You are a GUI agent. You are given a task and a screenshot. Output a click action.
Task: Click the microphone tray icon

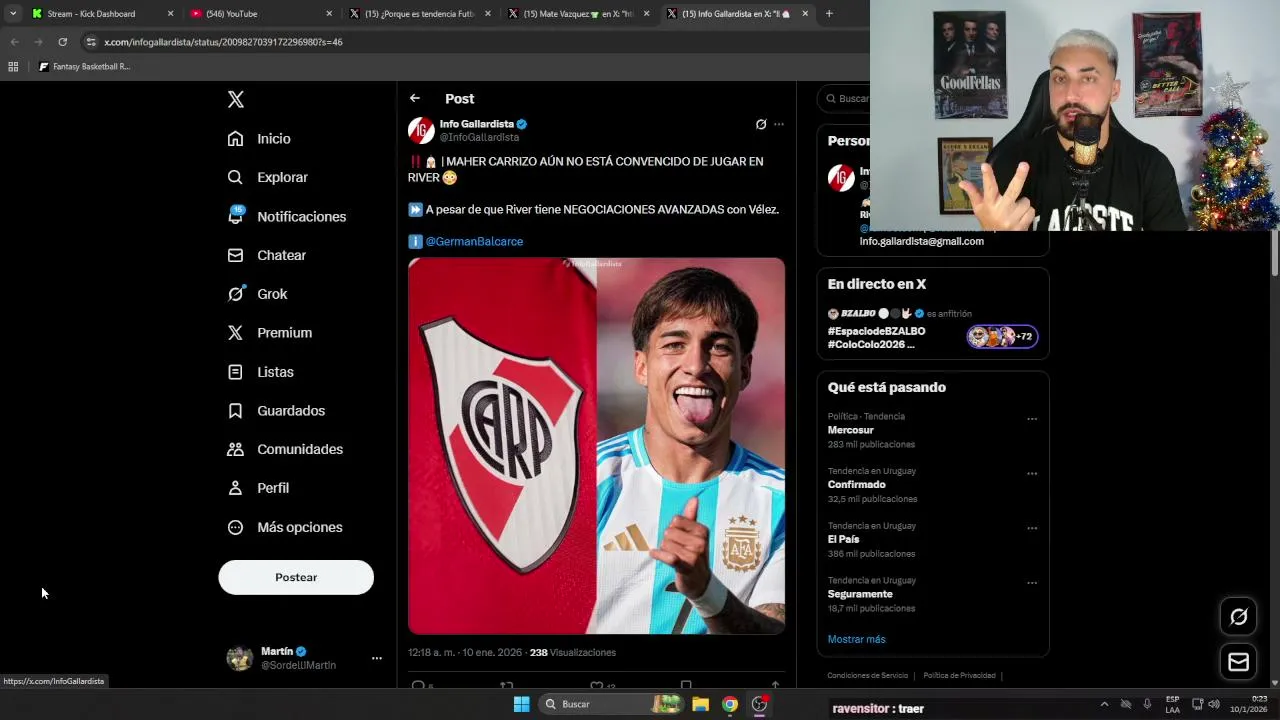point(1147,704)
